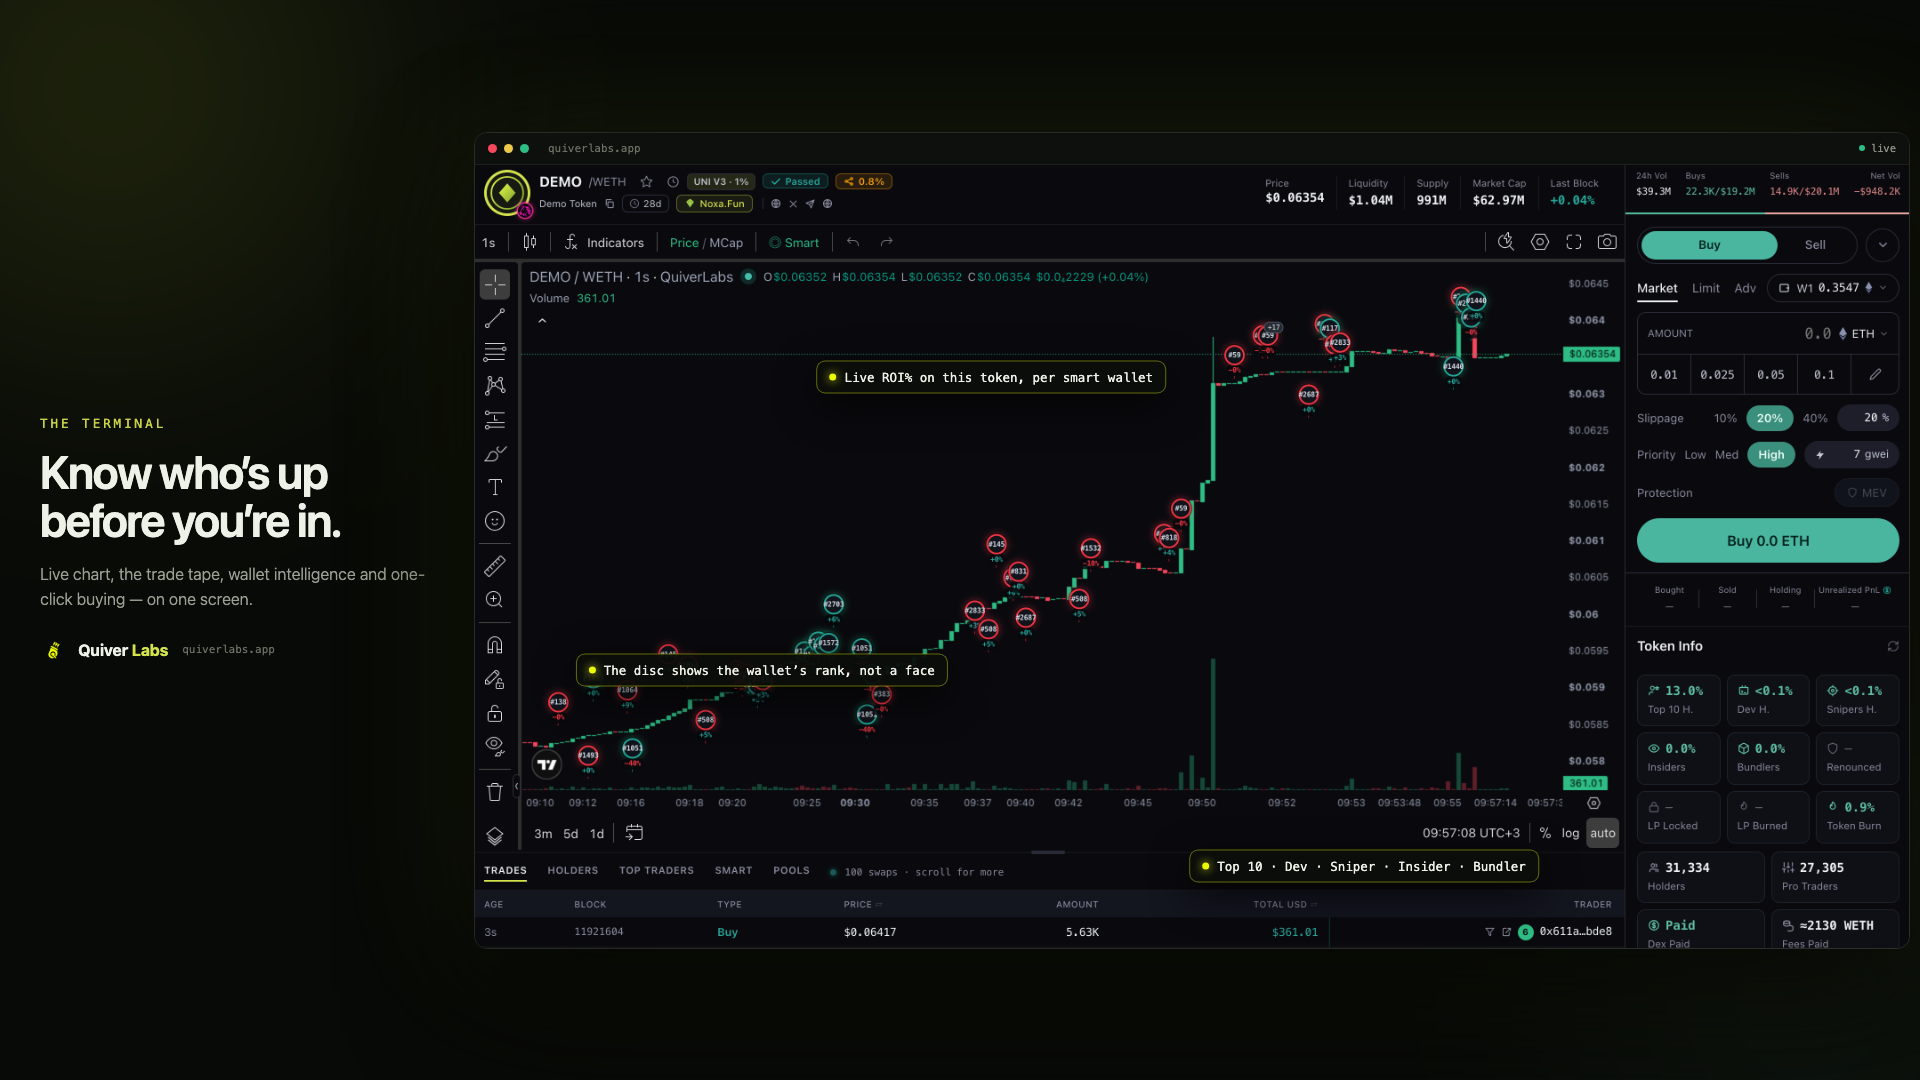Open the POOLS tab
Viewport: 1920px width, 1080px height.
coord(791,871)
